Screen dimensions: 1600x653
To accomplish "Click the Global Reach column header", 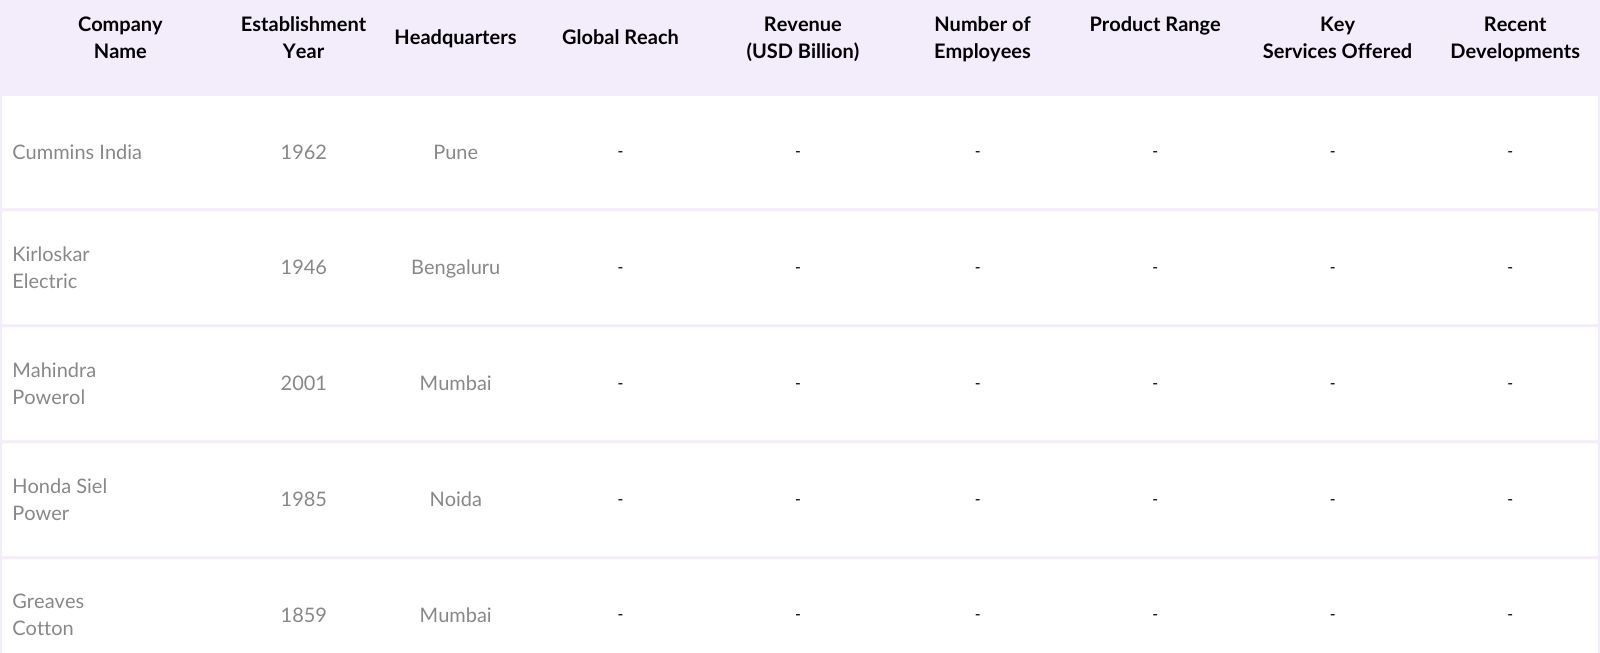I will 620,37.
